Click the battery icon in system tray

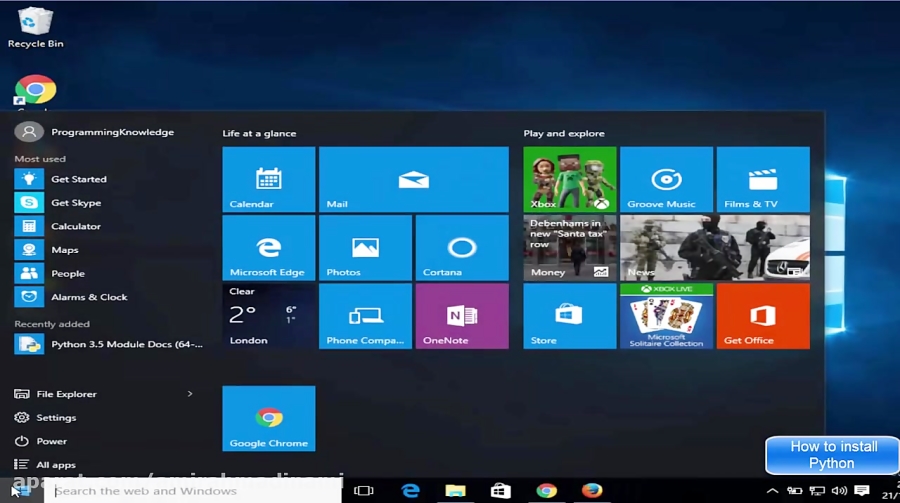pos(794,491)
